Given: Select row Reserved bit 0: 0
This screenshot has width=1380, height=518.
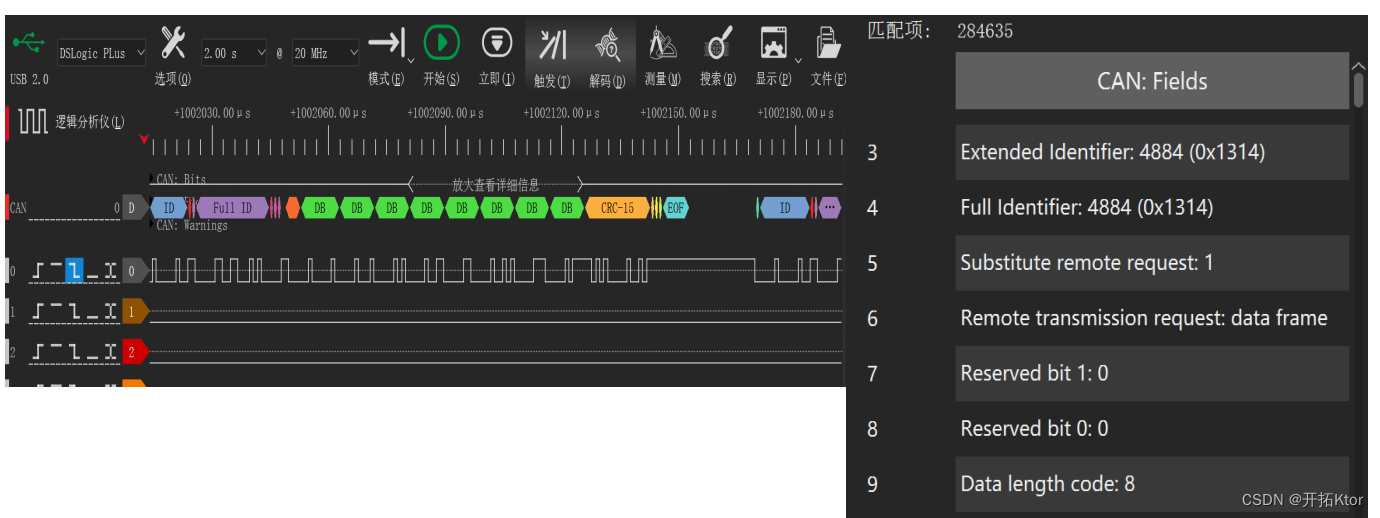Looking at the screenshot, I should tap(1152, 428).
